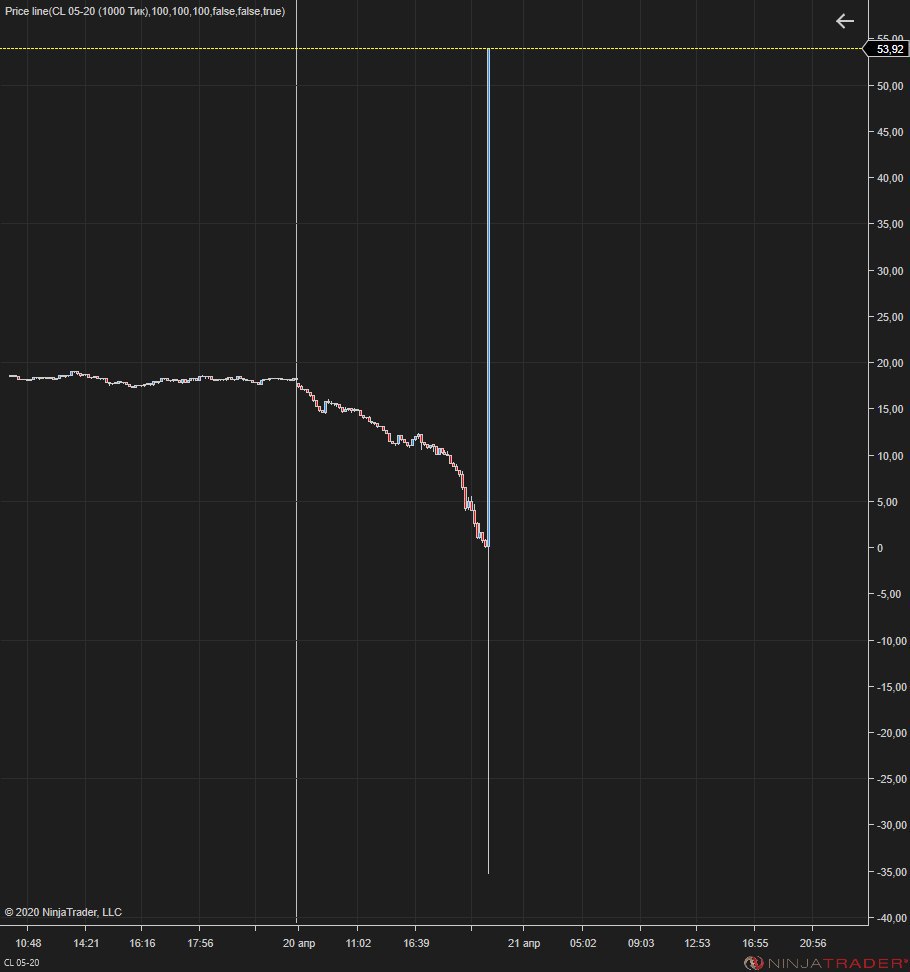910x972 pixels.
Task: Click the 11:02 time axis label
Action: click(358, 943)
